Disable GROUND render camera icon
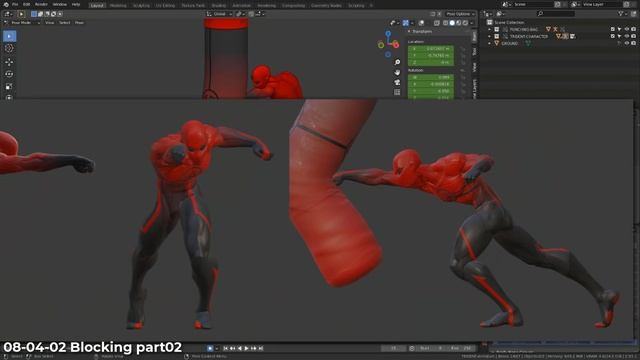The height and width of the screenshot is (360, 640). [x=633, y=43]
